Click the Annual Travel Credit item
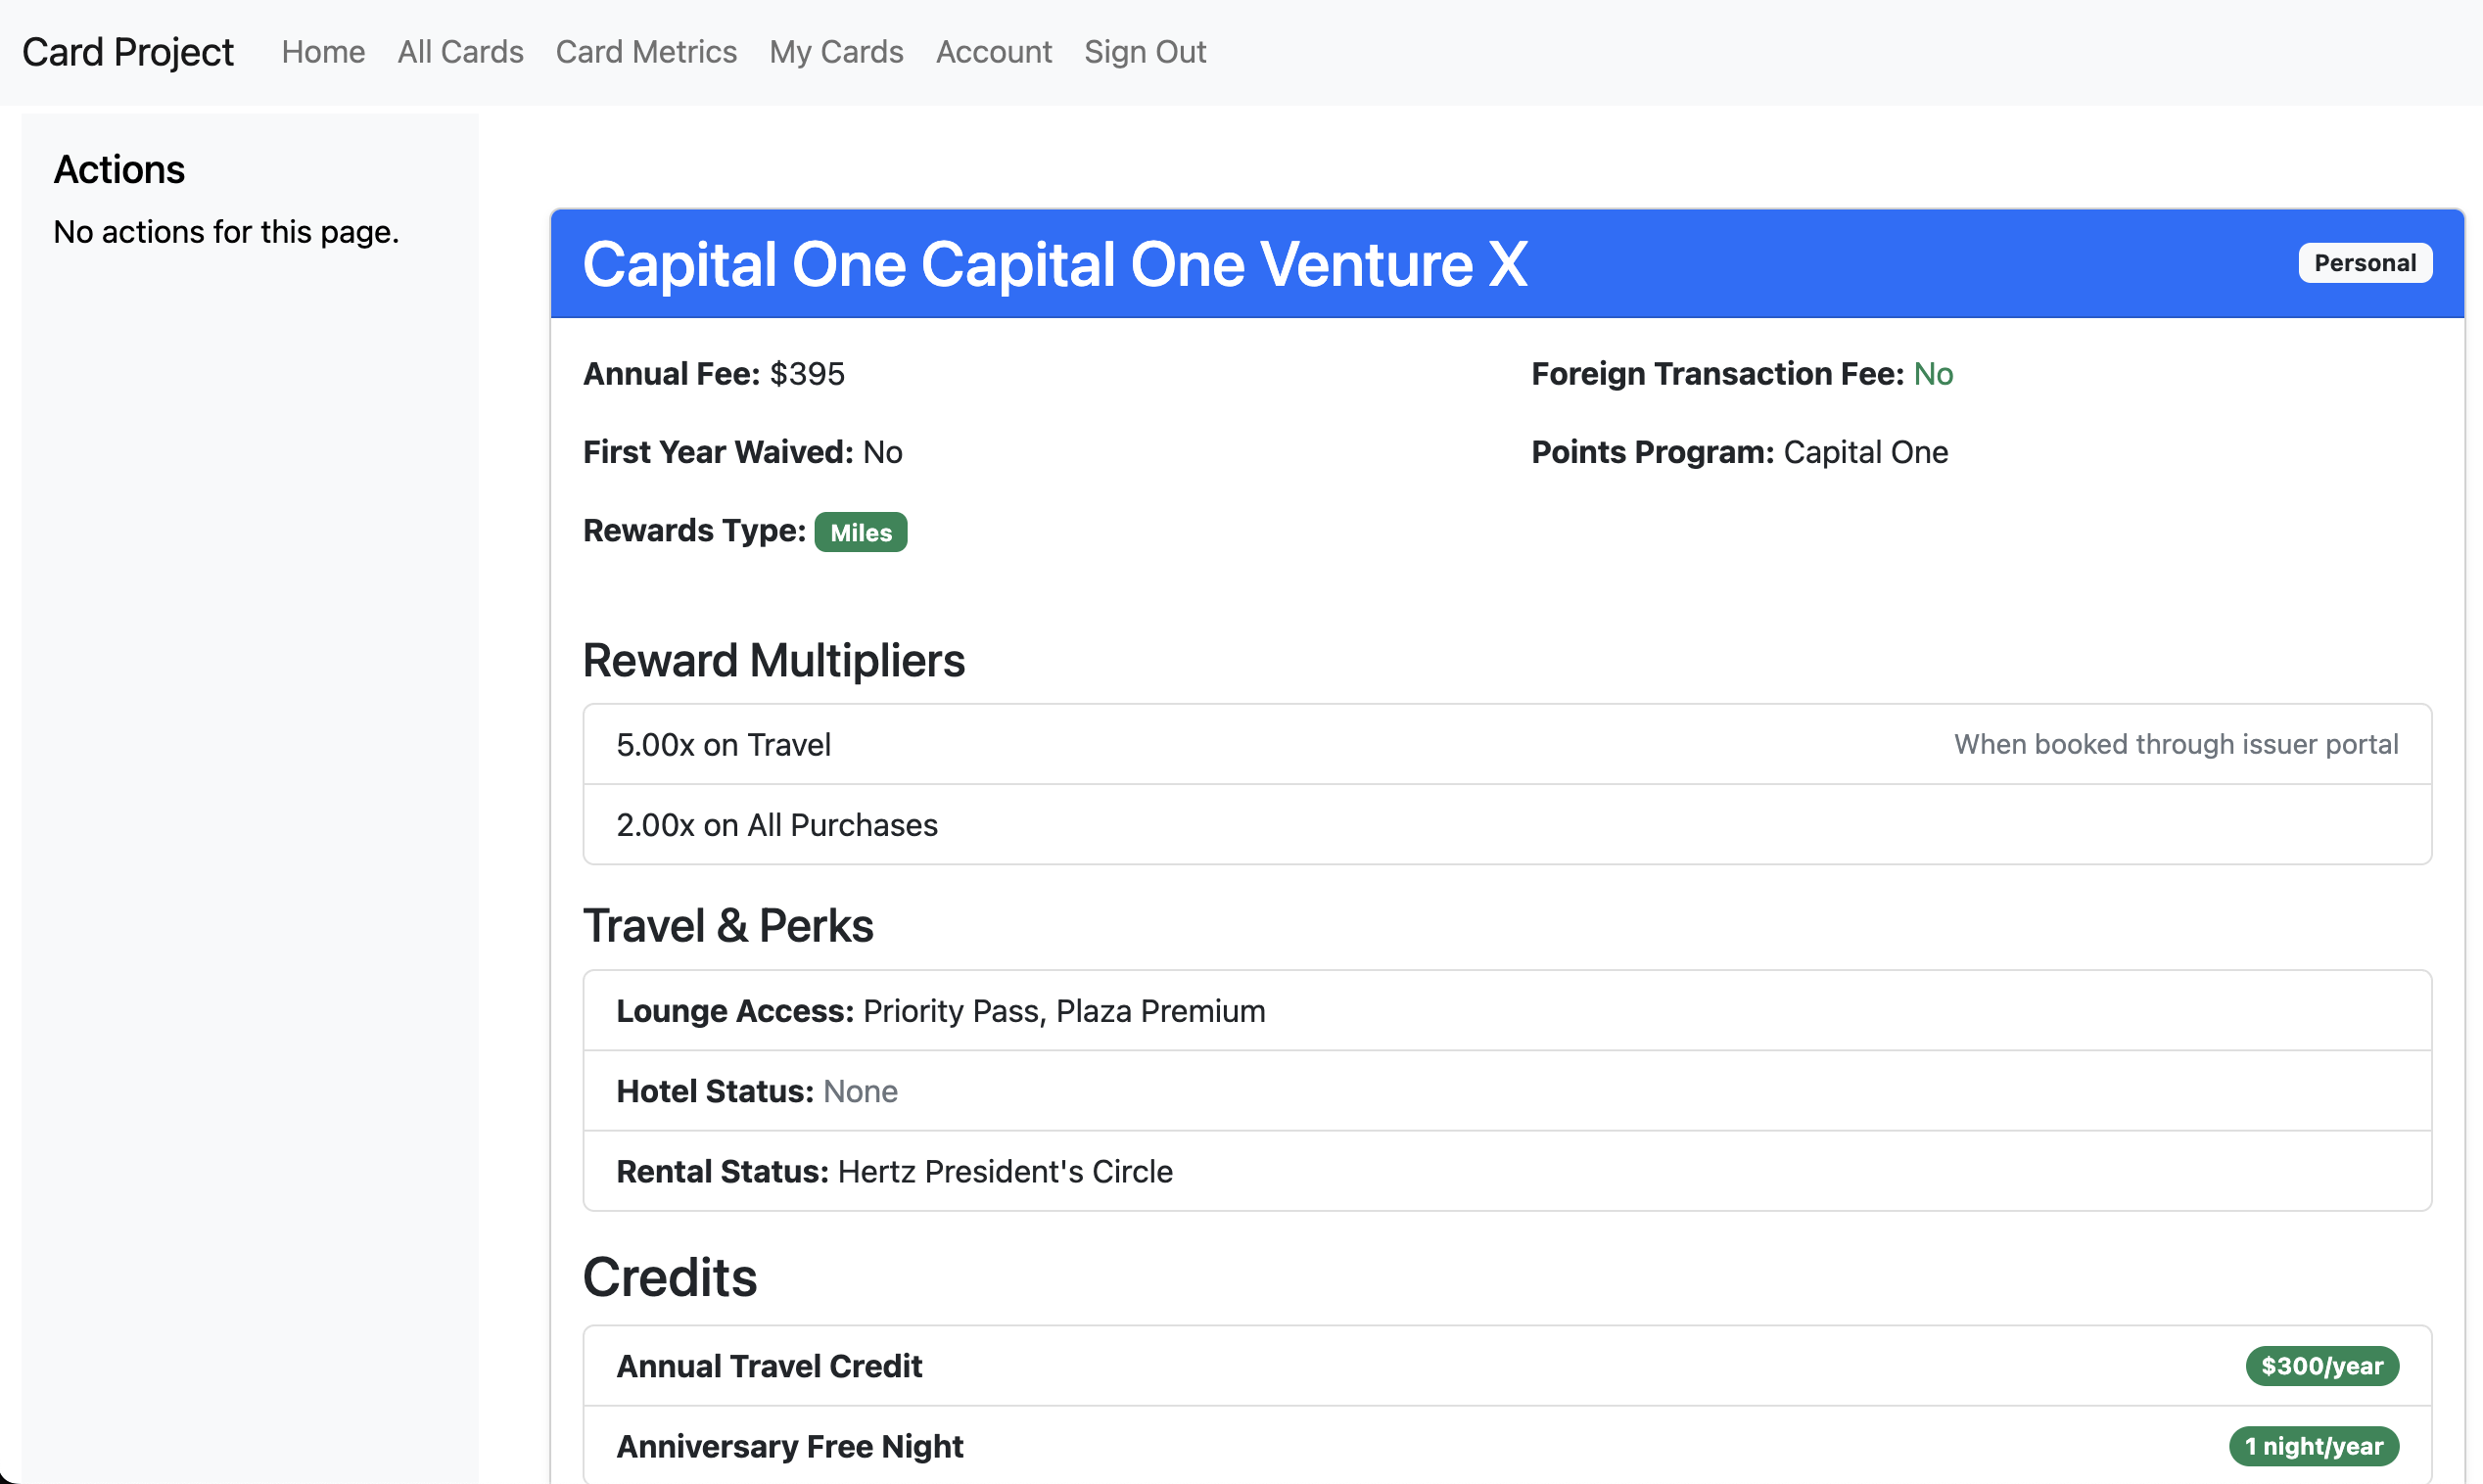This screenshot has height=1484, width=2483. coord(769,1366)
